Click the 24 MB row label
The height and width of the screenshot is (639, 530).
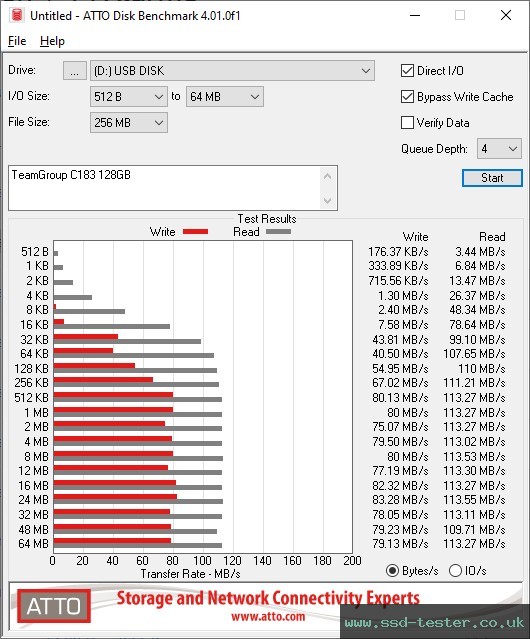(x=33, y=500)
